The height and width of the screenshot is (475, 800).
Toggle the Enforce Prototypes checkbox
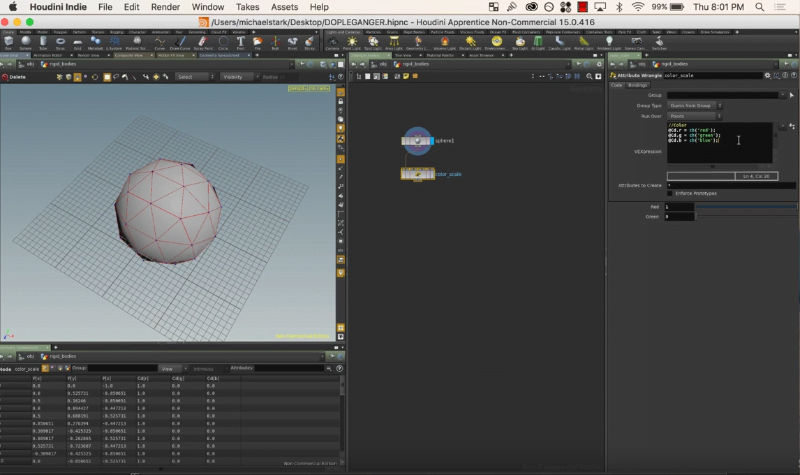tap(668, 193)
